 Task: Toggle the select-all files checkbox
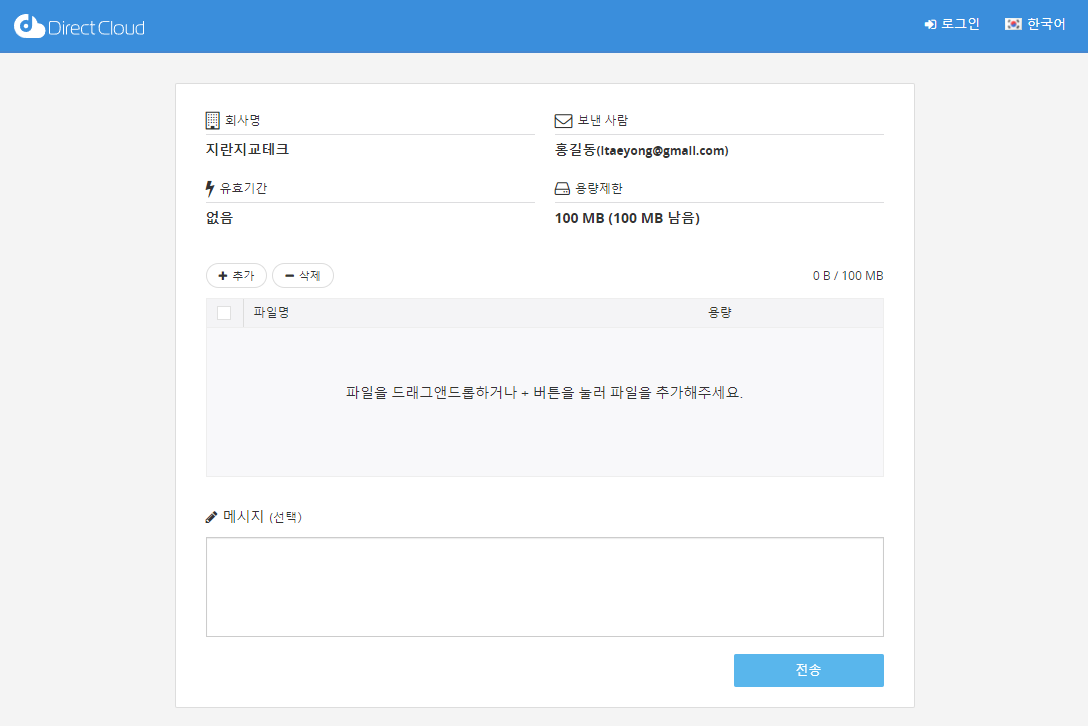224,313
